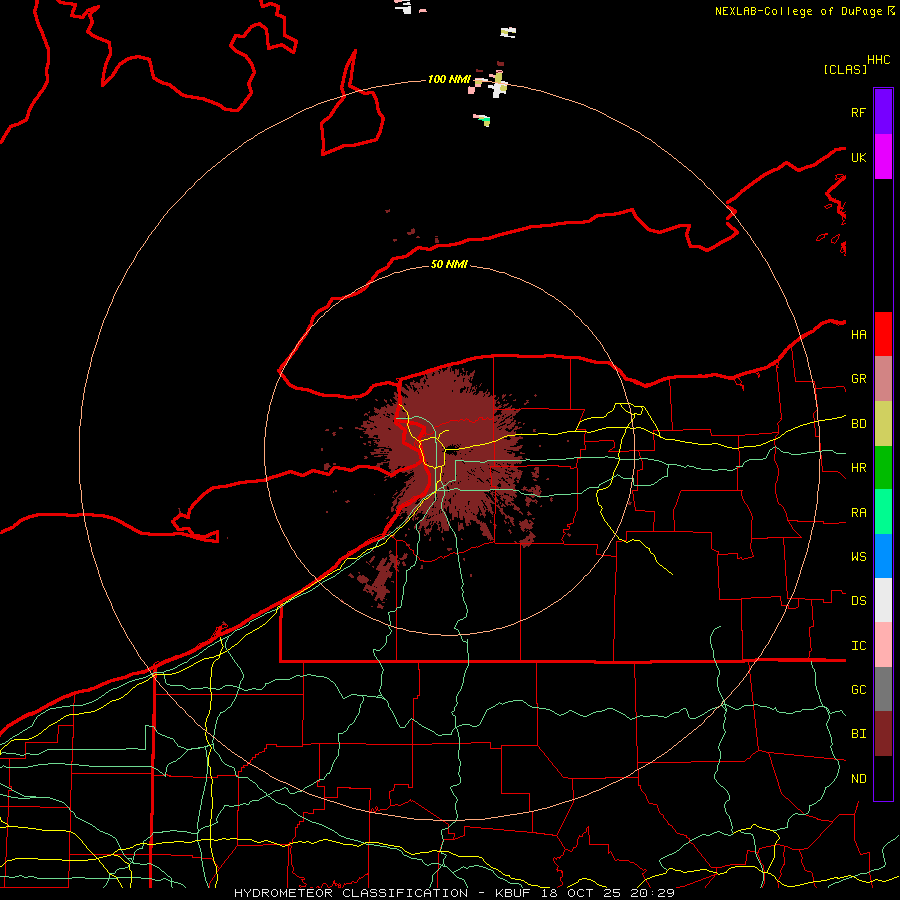Screen dimensions: 900x900
Task: Click the mint green RA legend swatch
Action: click(883, 512)
